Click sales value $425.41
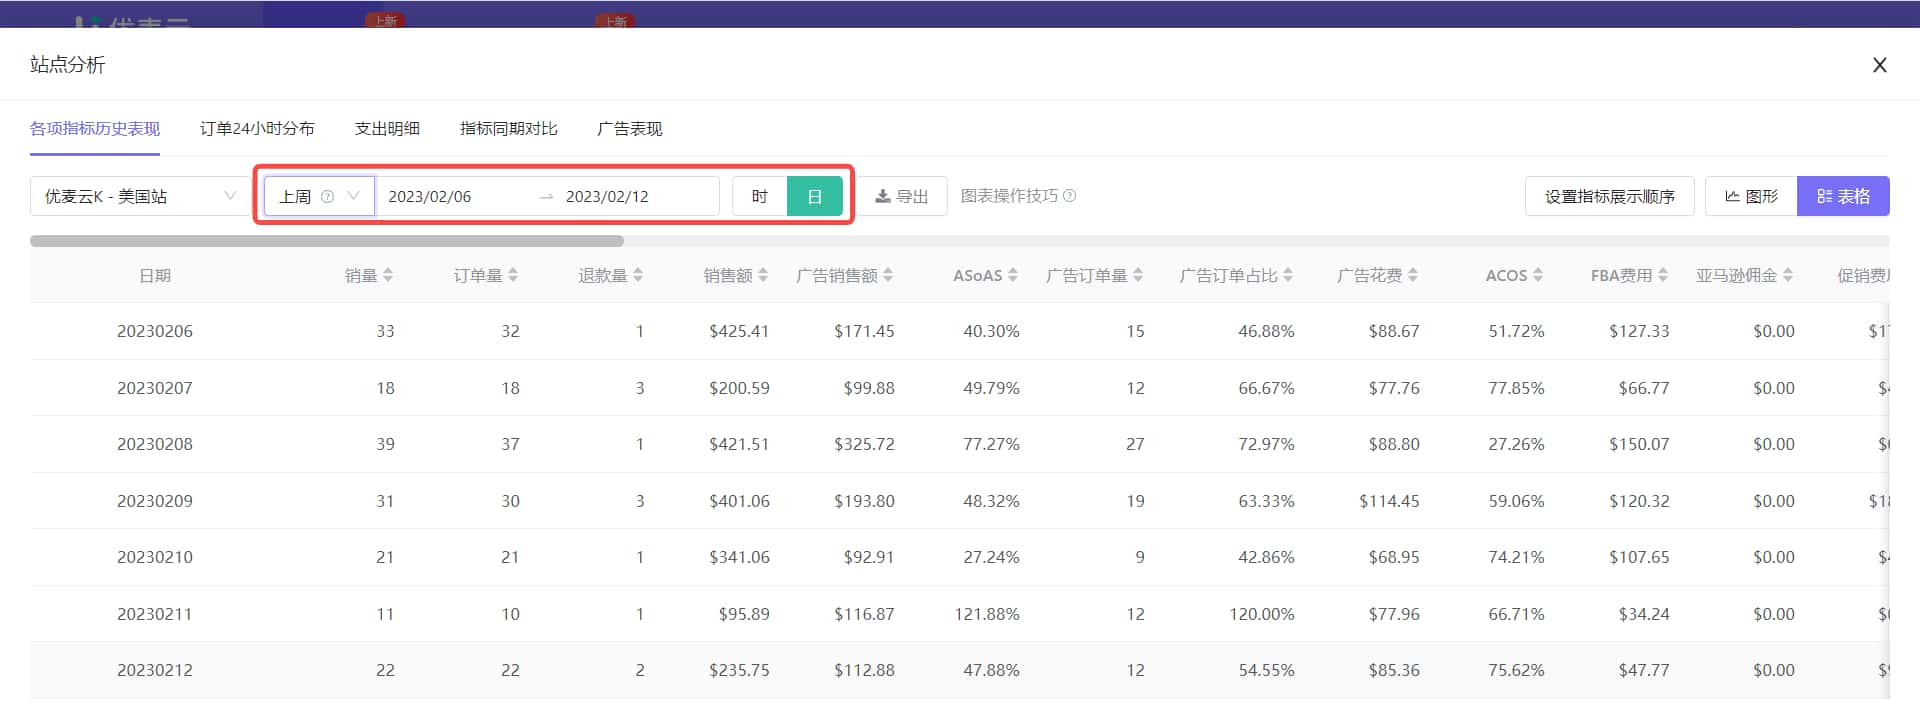 click(x=739, y=331)
